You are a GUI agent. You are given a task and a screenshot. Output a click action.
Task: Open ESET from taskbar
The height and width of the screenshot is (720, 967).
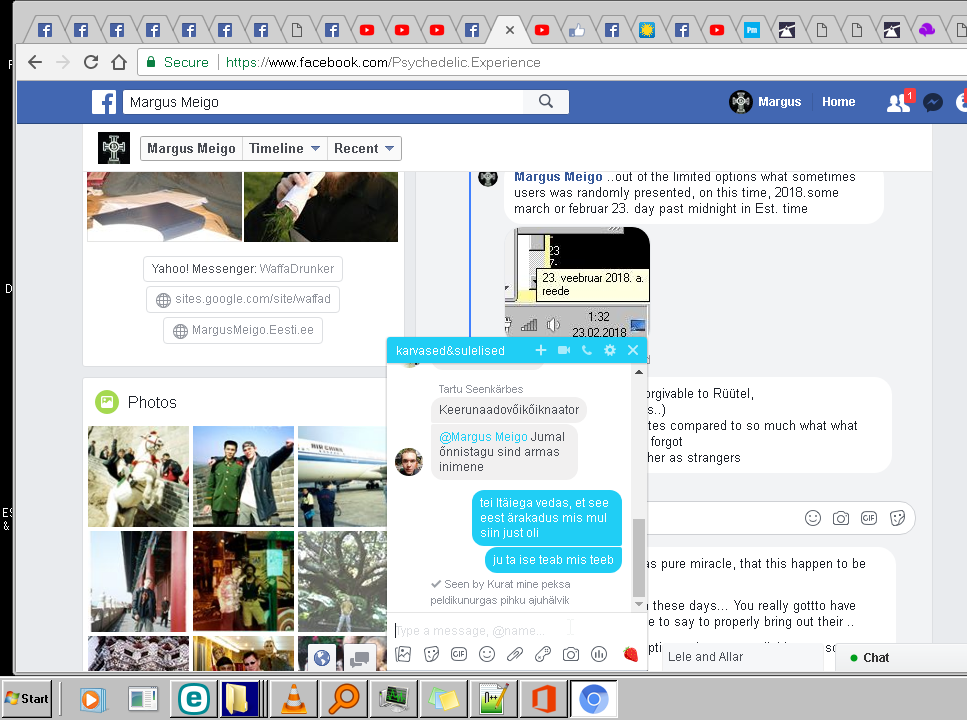(x=194, y=698)
